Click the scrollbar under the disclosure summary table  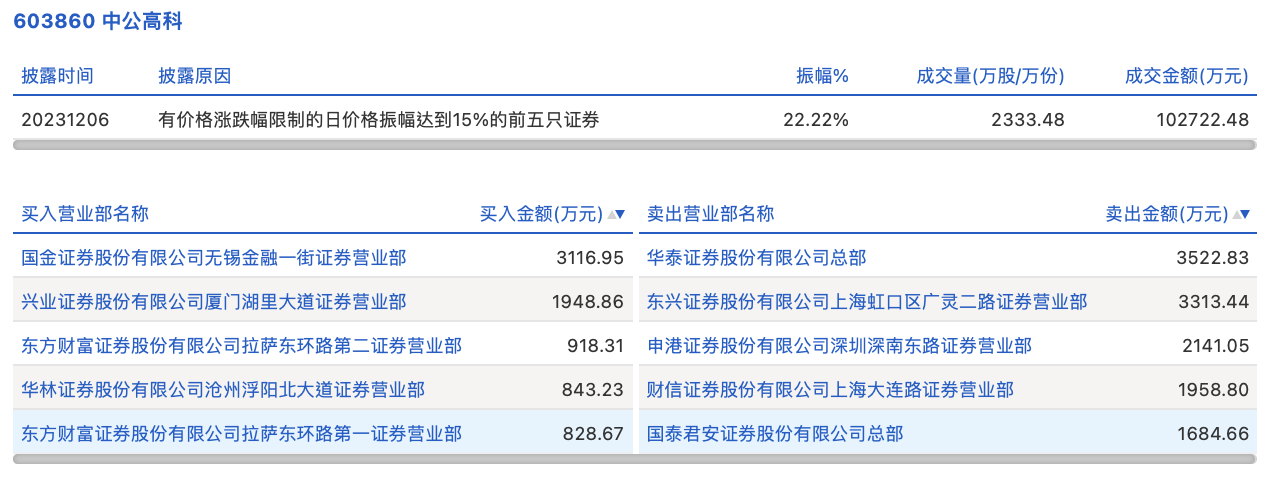(634, 145)
